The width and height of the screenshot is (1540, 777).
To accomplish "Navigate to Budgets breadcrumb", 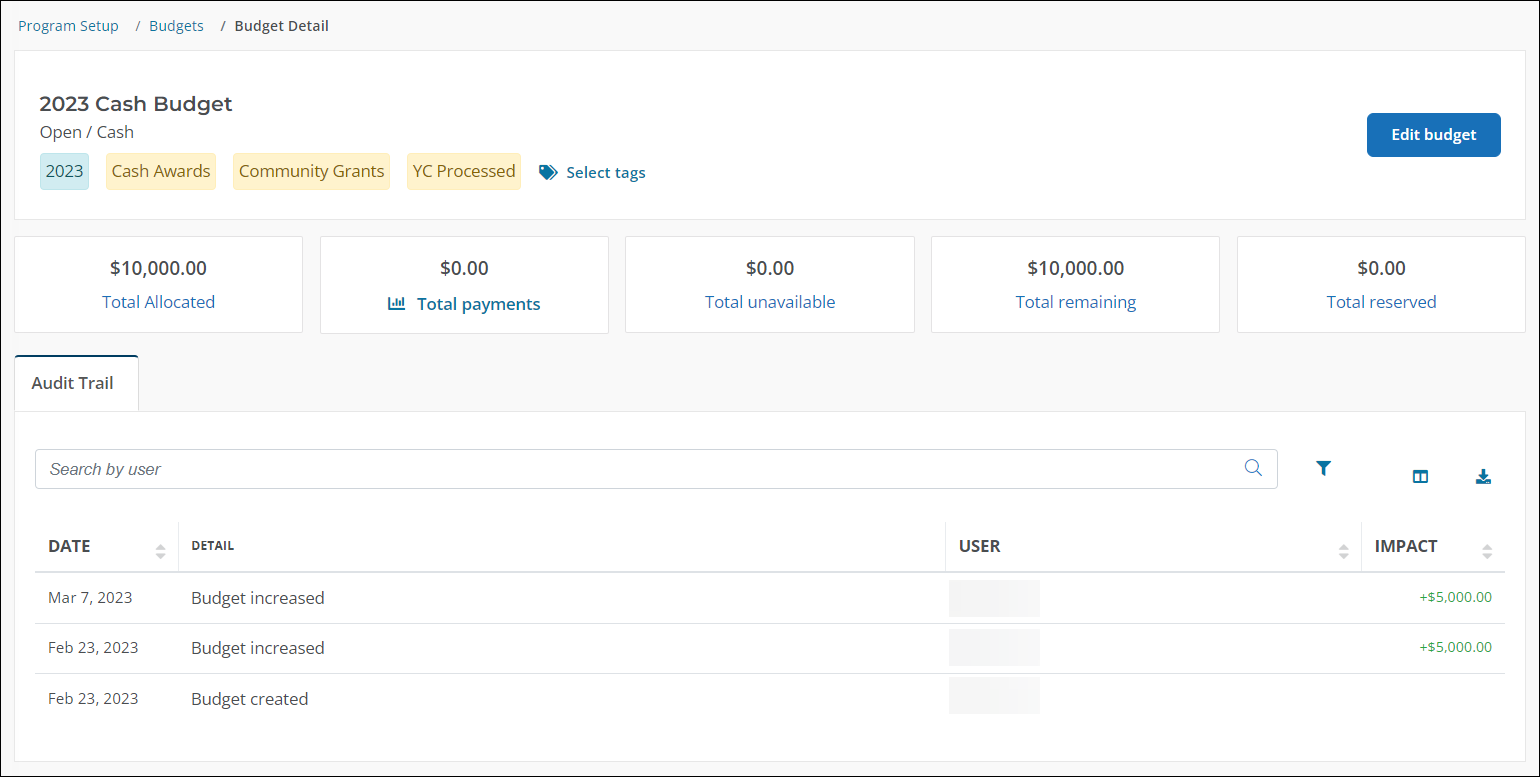I will tap(176, 26).
